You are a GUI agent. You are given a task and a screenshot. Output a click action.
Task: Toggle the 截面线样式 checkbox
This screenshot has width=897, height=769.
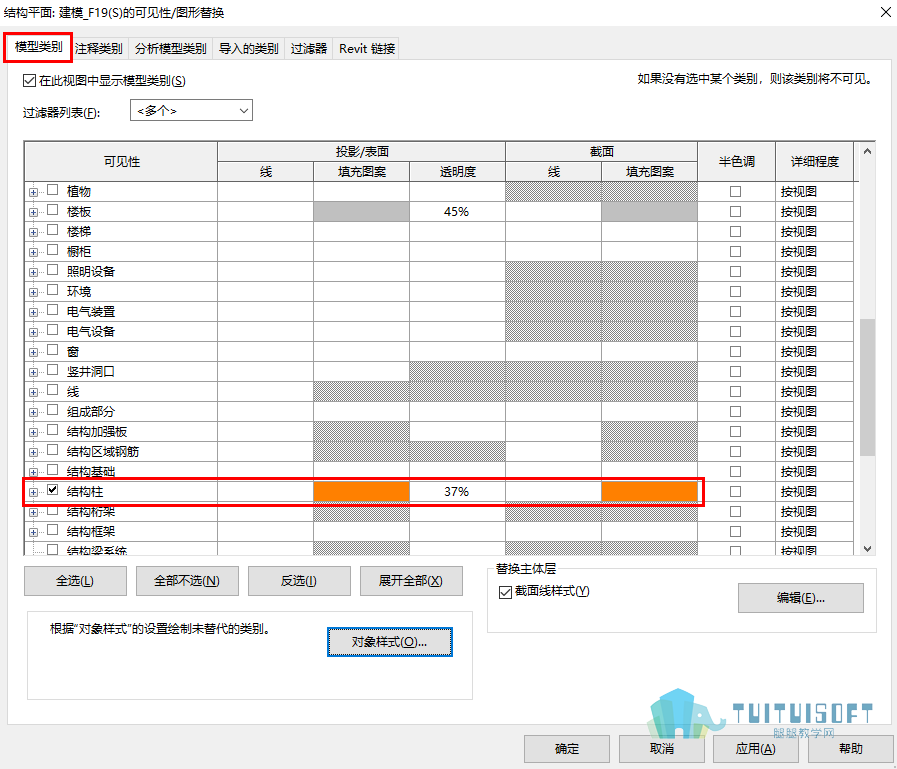click(505, 592)
